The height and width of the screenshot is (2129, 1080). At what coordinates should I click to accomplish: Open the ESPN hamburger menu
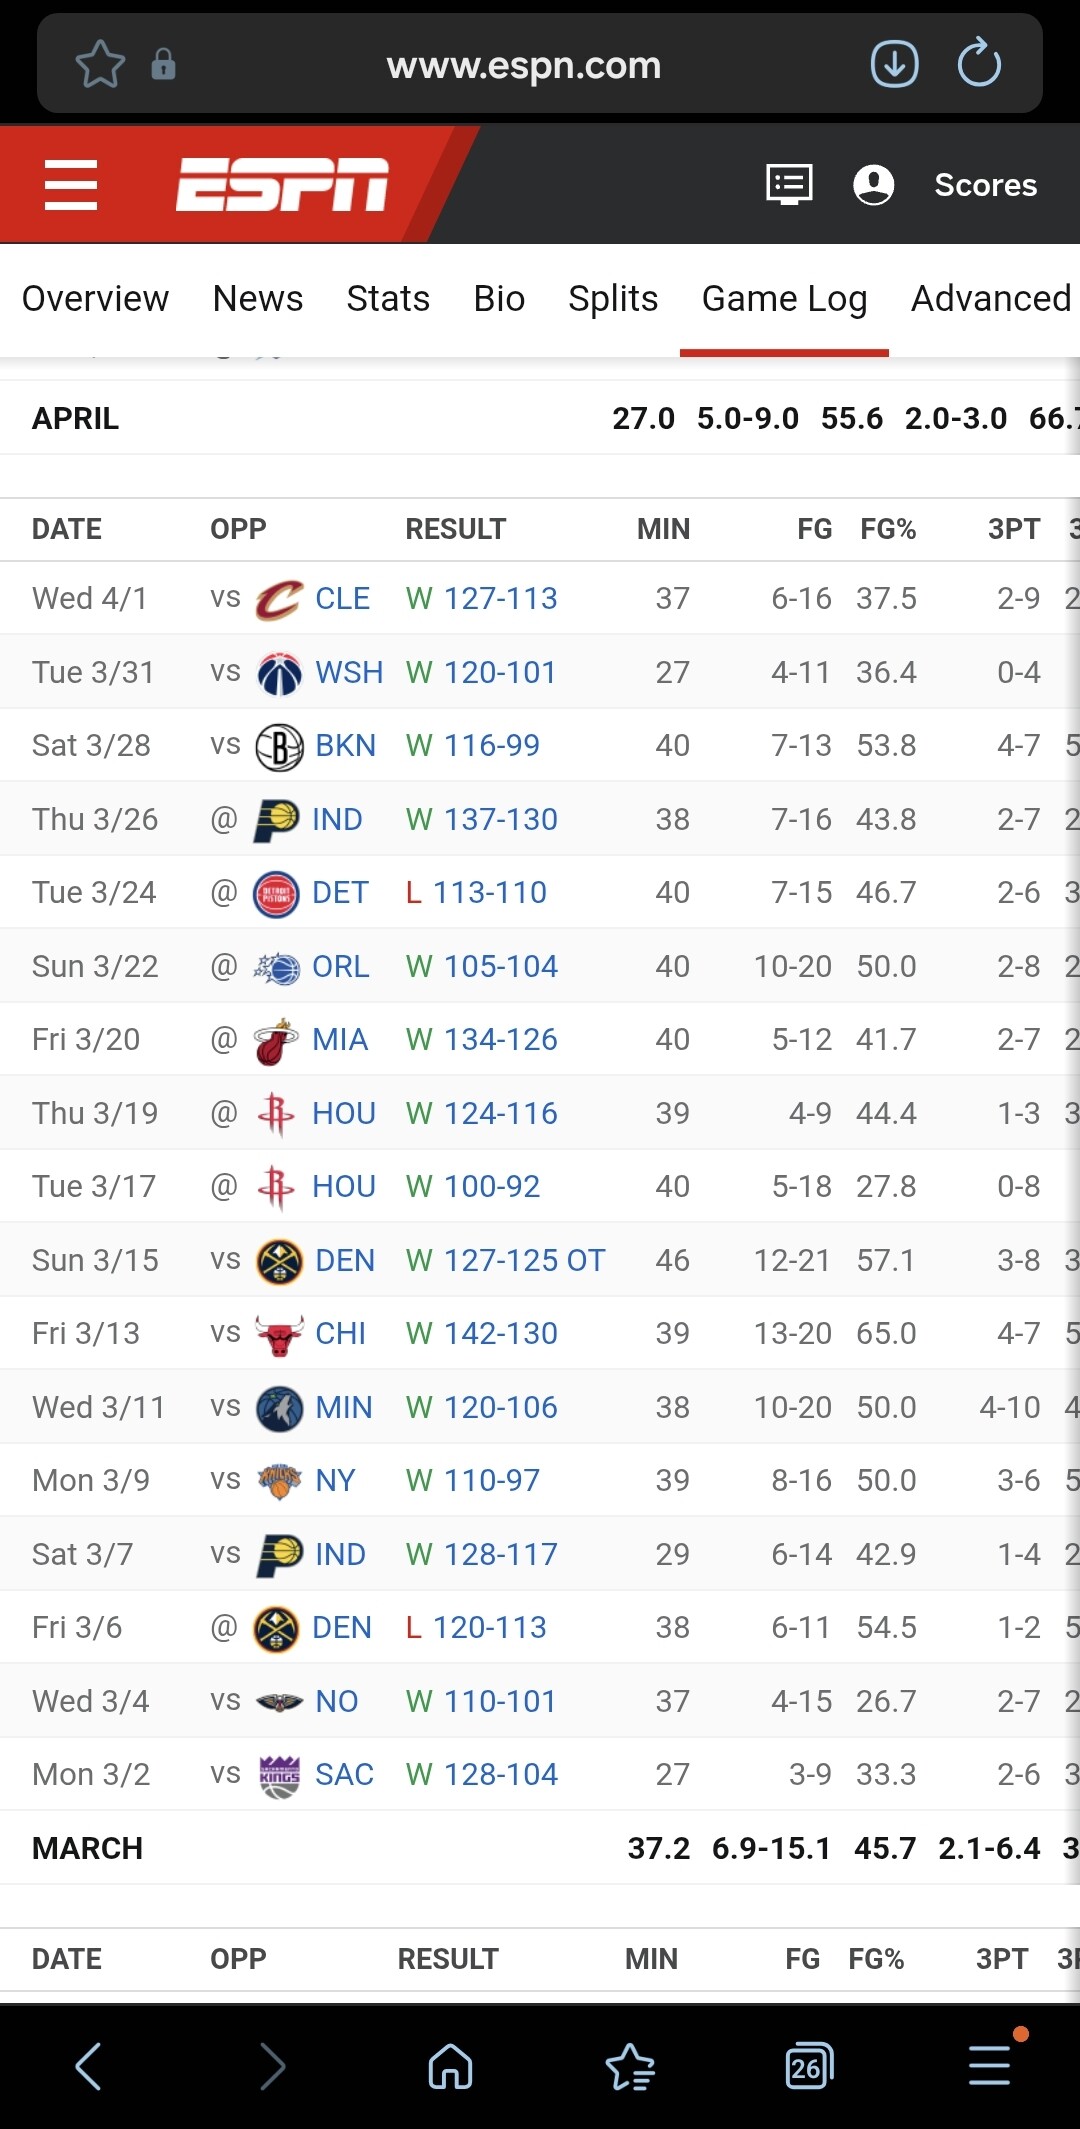[x=71, y=185]
